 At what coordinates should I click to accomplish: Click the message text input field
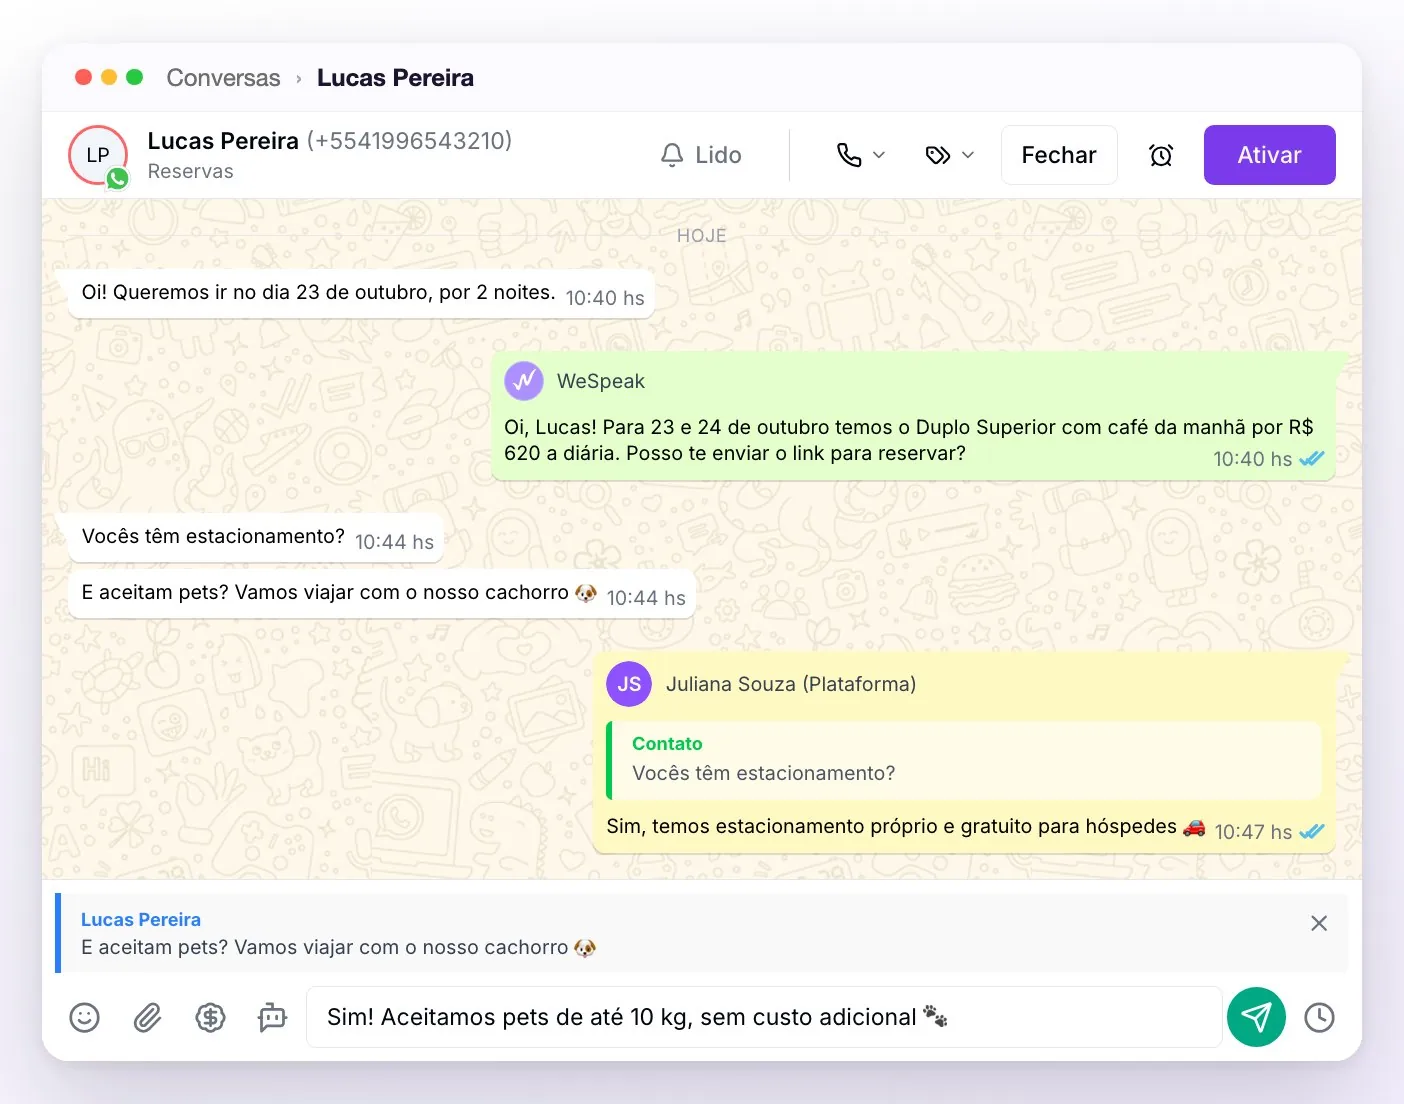pyautogui.click(x=764, y=1017)
